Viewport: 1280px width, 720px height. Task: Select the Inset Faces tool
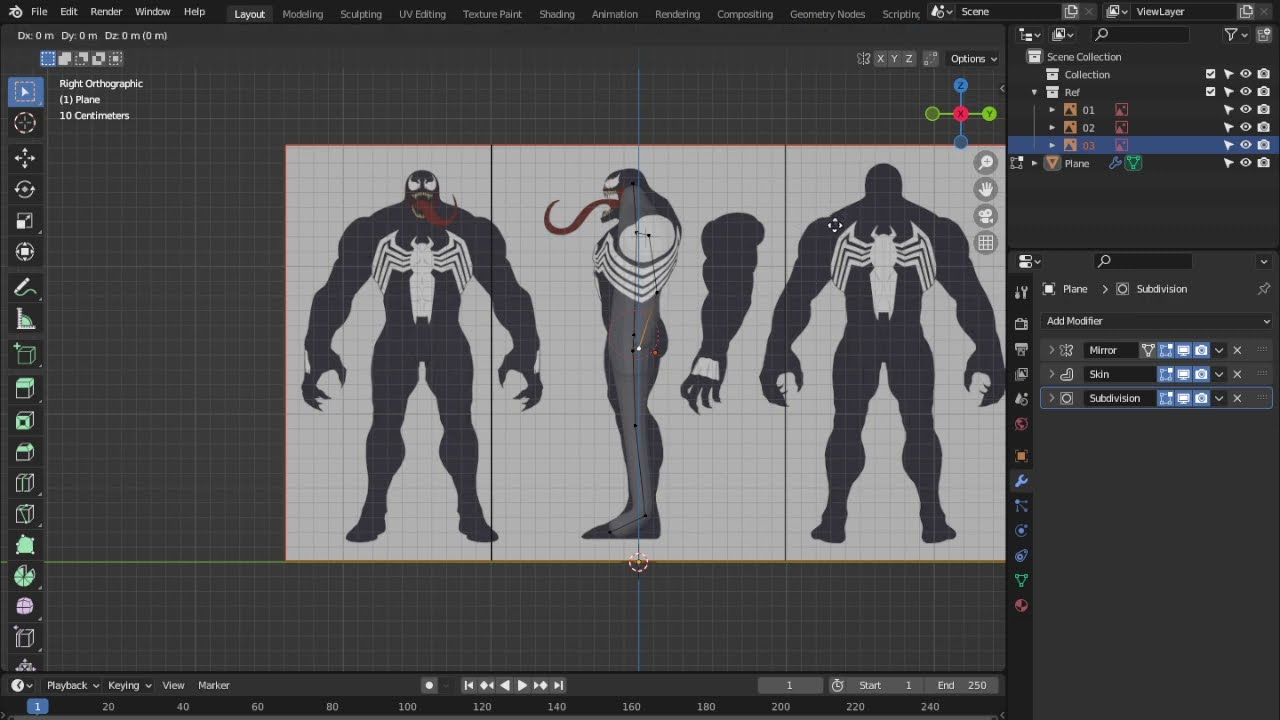point(25,420)
